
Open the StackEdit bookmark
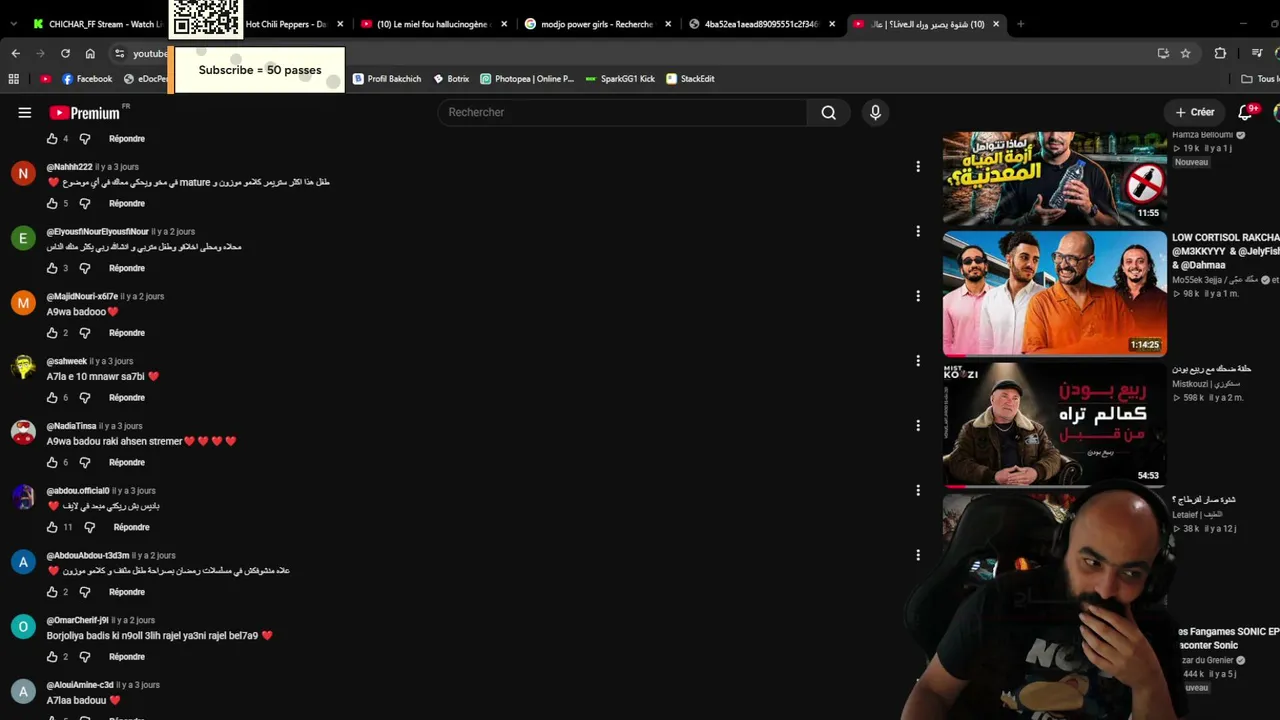point(690,79)
